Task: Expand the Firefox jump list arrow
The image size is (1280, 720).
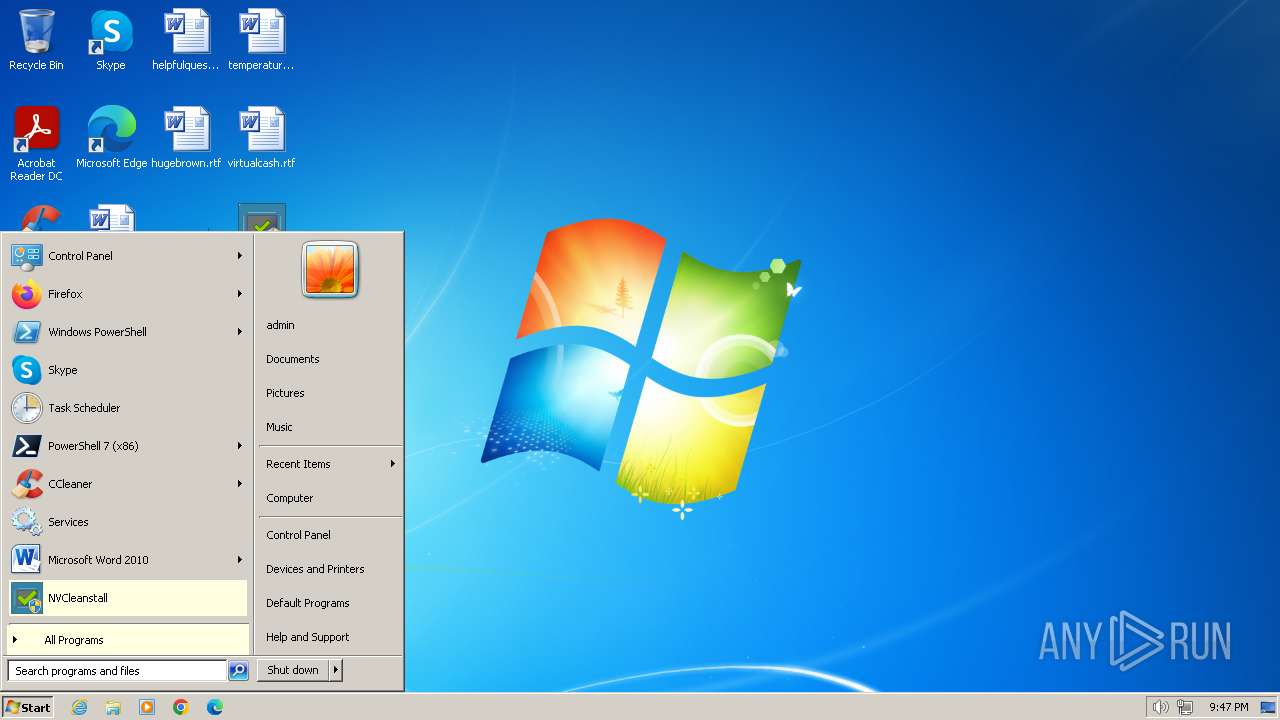Action: coord(240,294)
